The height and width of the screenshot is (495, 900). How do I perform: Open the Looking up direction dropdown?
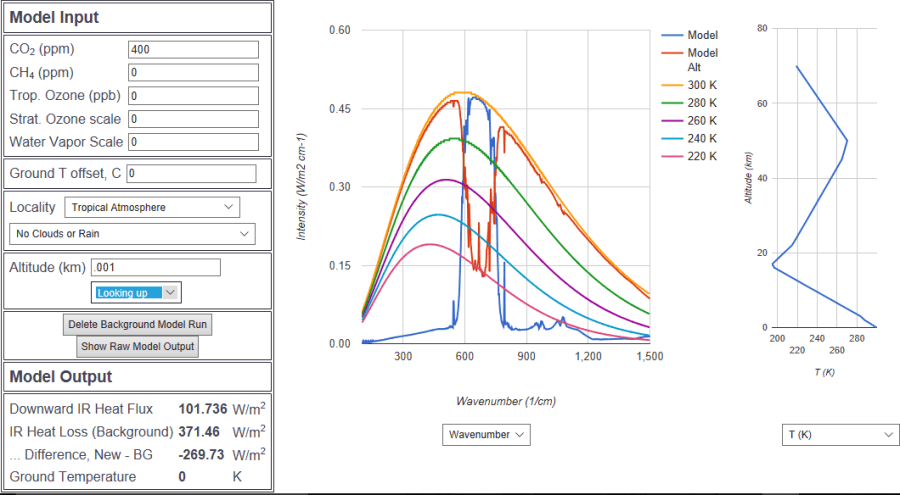click(137, 292)
